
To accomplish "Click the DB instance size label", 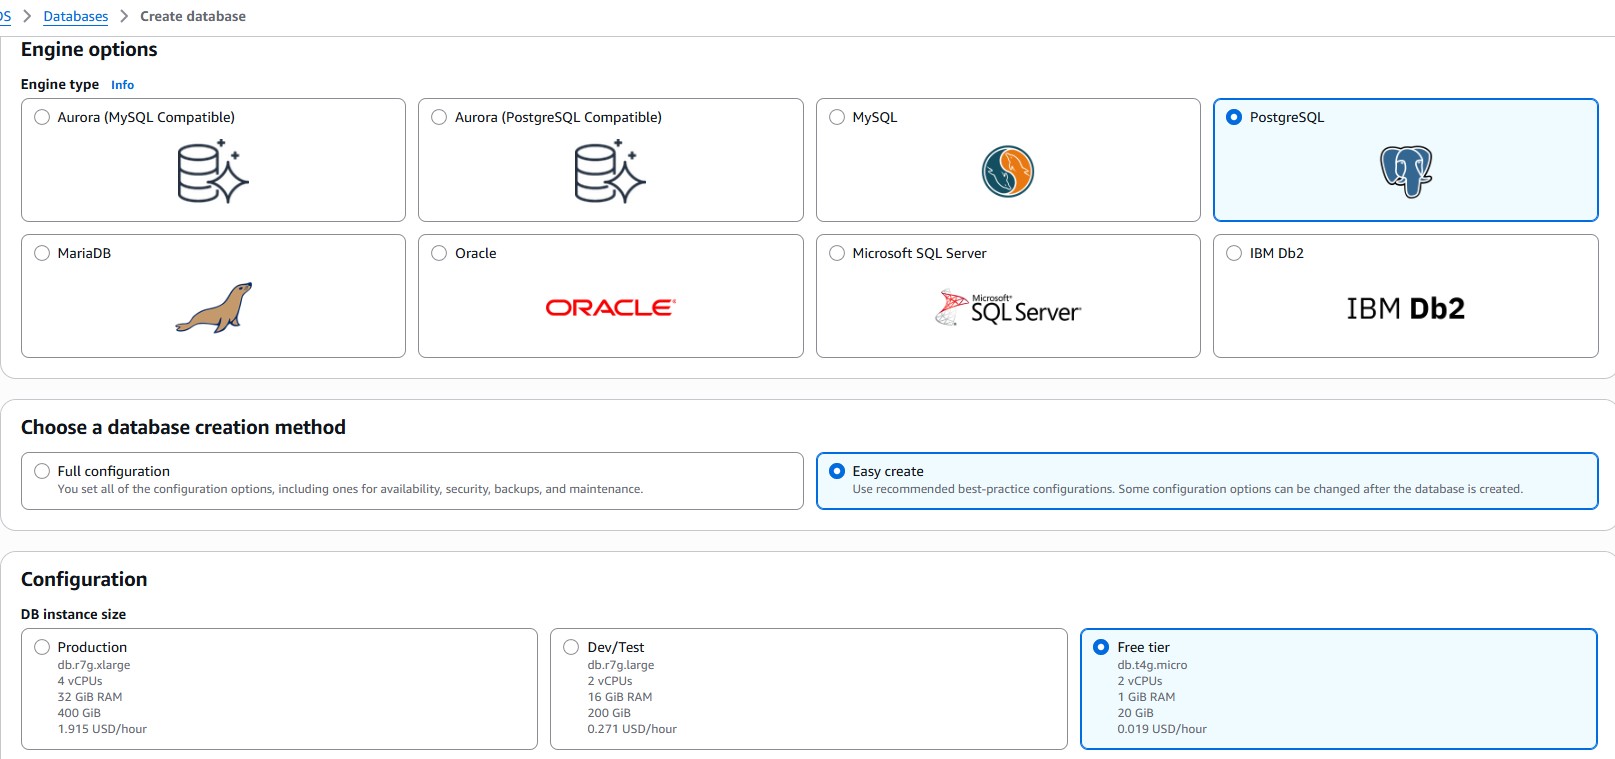I will pyautogui.click(x=73, y=614).
